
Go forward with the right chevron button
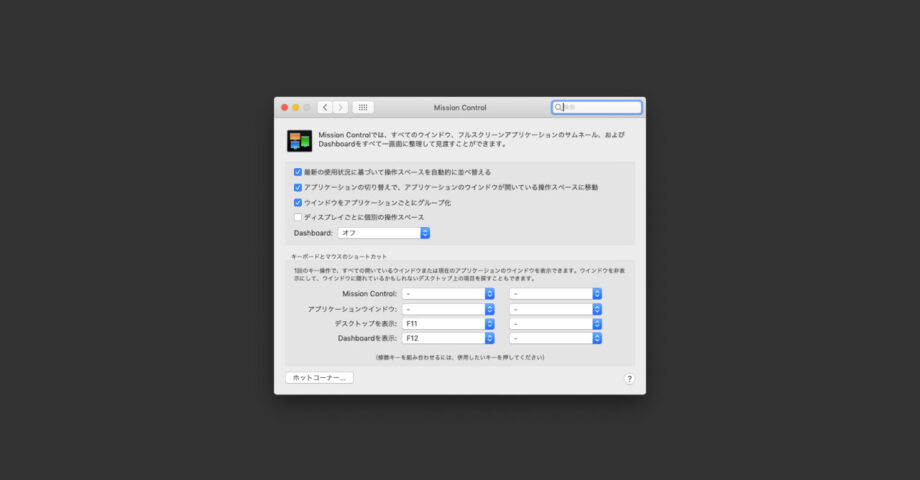click(340, 107)
